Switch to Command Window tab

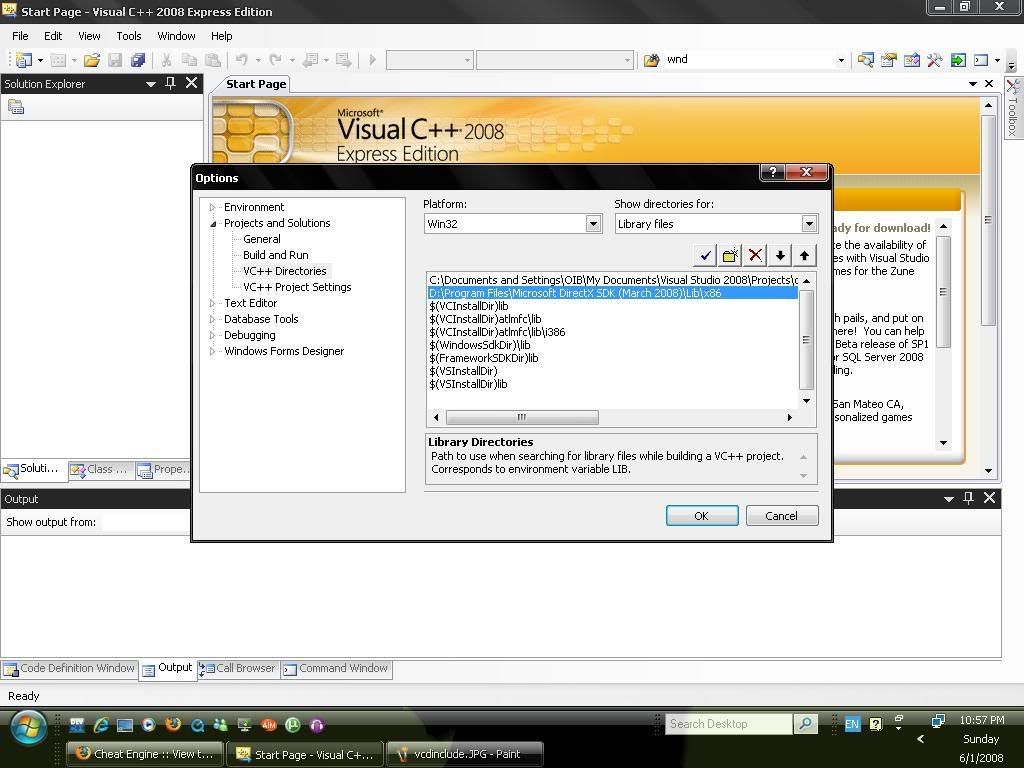pos(336,669)
